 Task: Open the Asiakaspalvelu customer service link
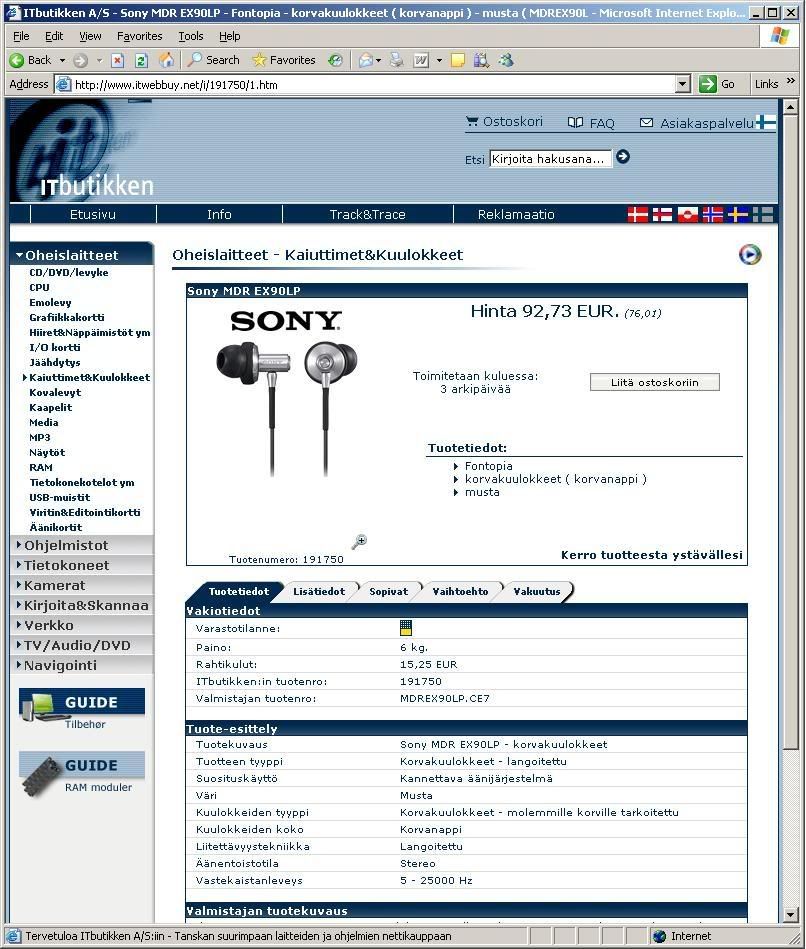click(x=697, y=123)
